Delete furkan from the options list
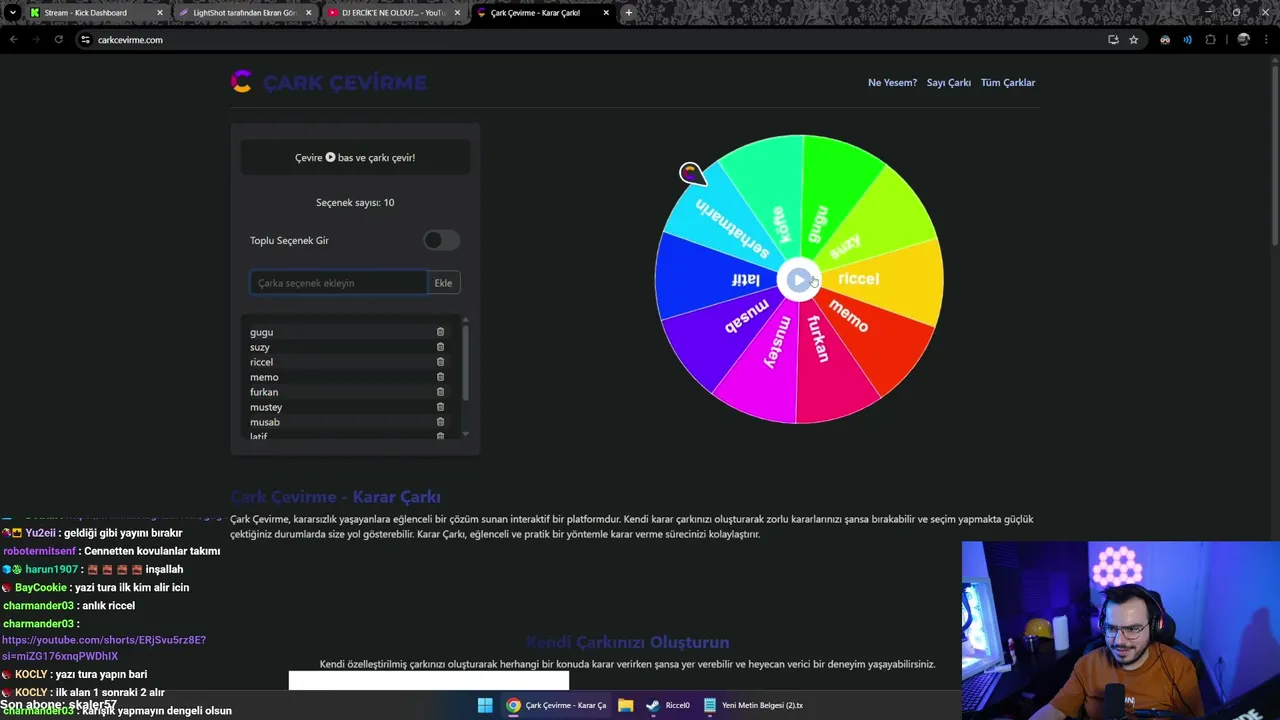1280x720 pixels. coord(440,392)
